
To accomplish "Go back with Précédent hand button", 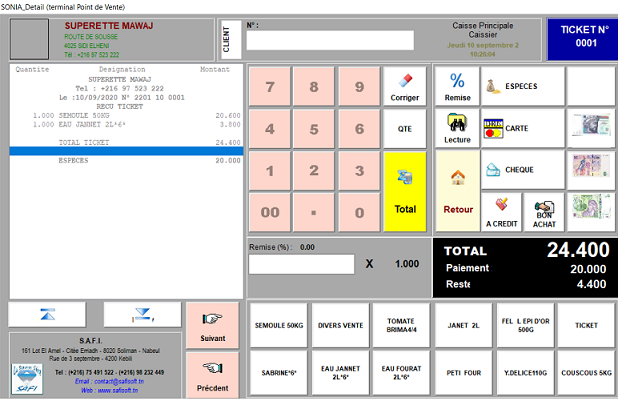I will (x=212, y=375).
